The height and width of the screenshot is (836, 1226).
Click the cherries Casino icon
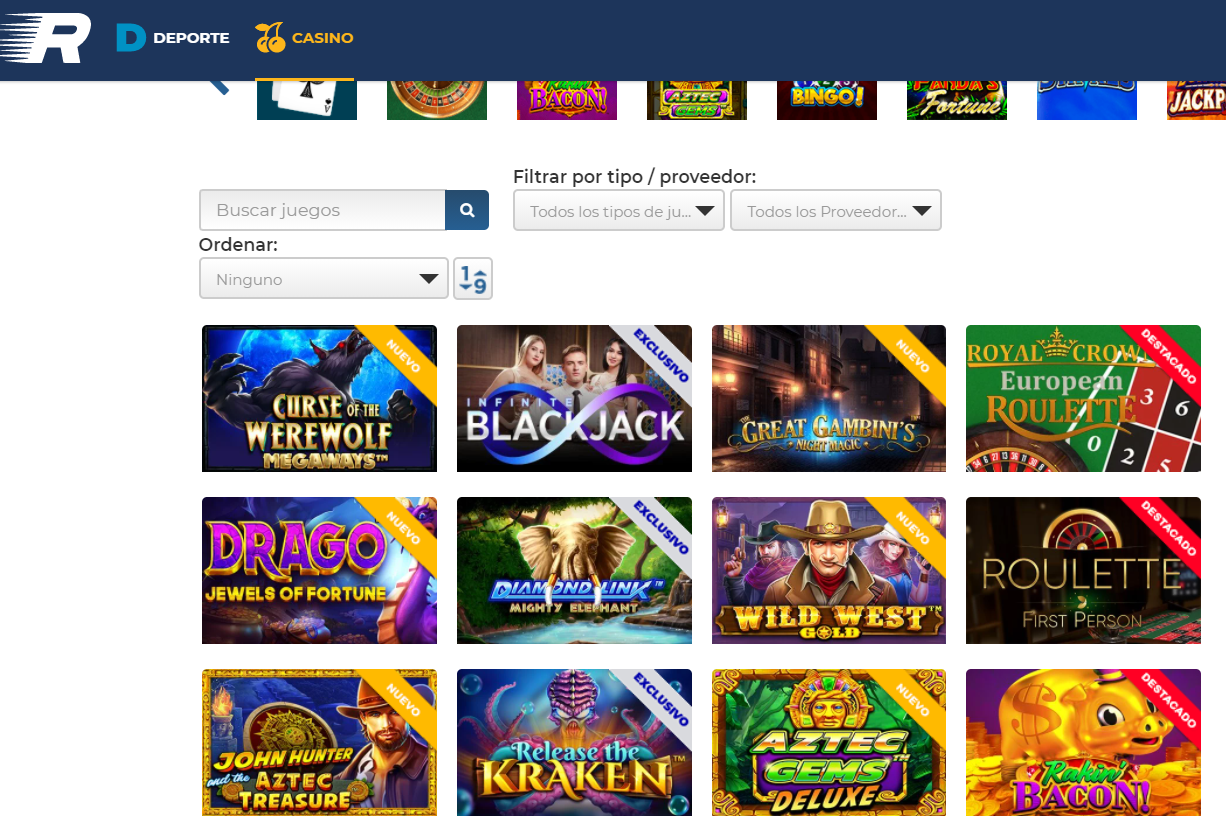[270, 38]
